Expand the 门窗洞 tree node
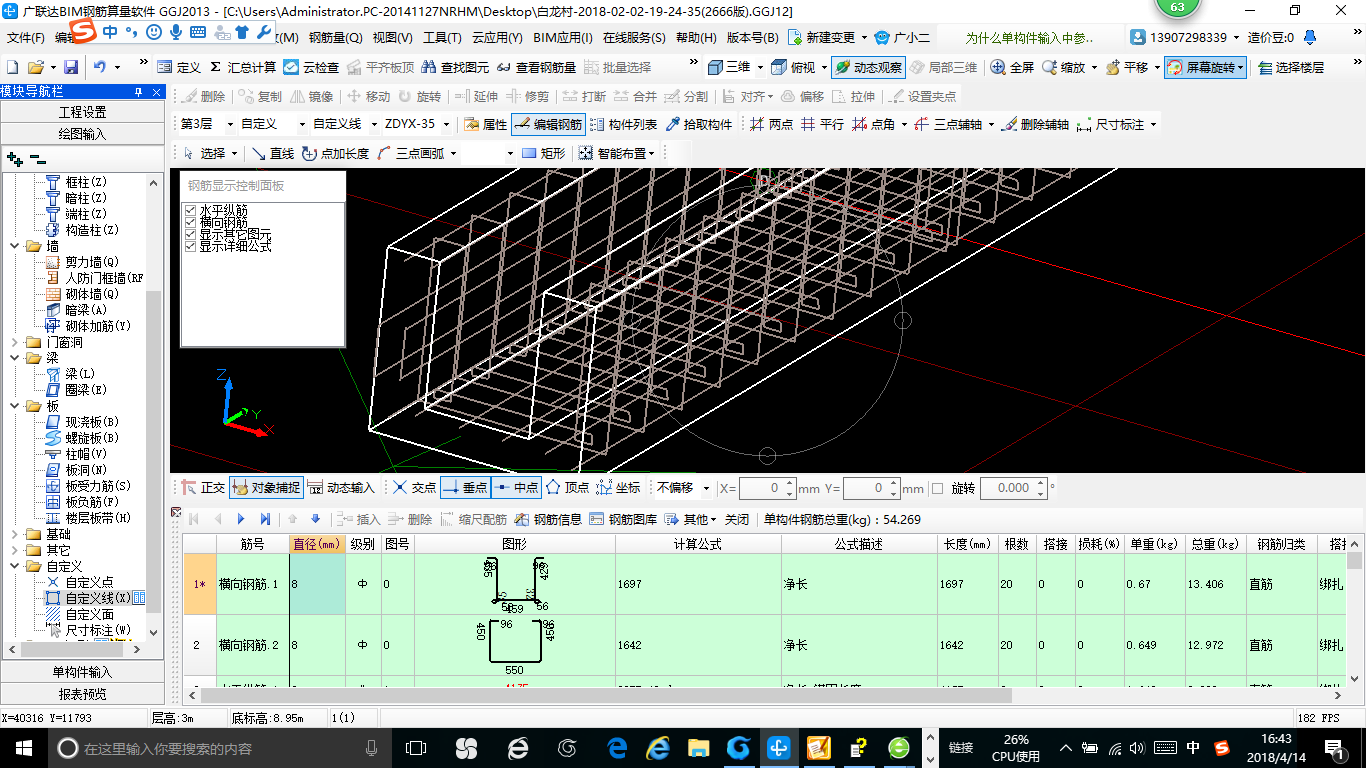Viewport: 1366px width, 768px height. pyautogui.click(x=16, y=342)
